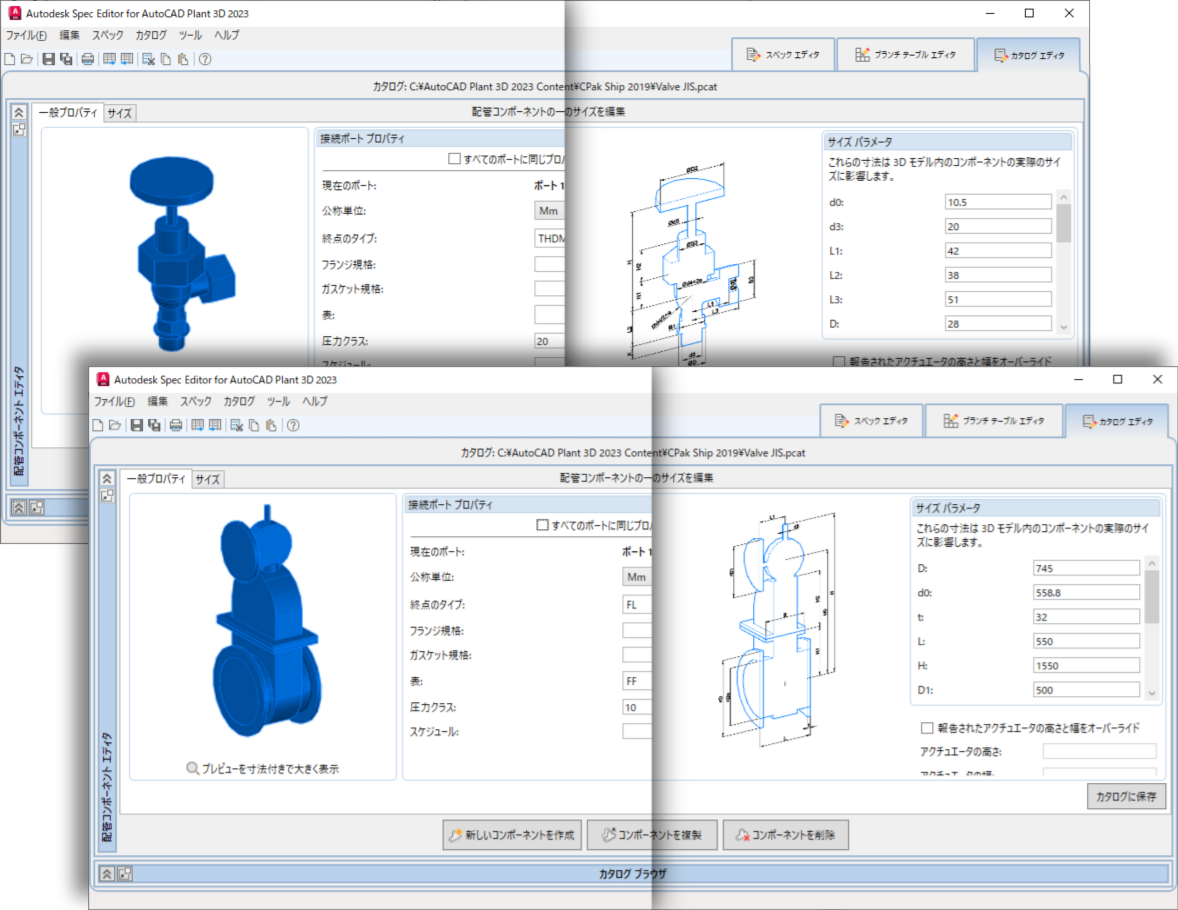
Task: Switch to the サイズ tab
Action: coord(206,479)
